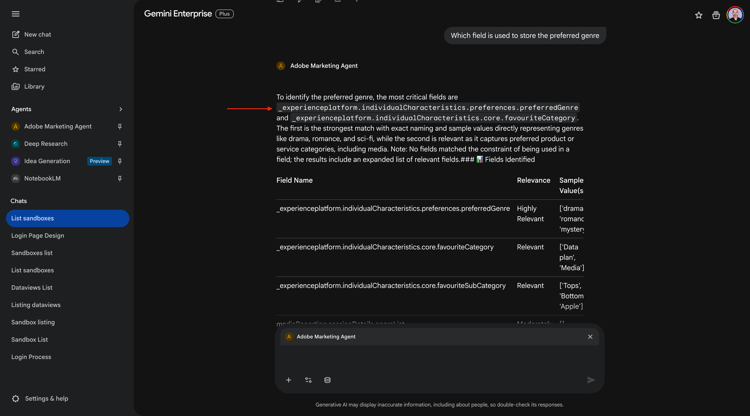Image resolution: width=750 pixels, height=416 pixels.
Task: Open the Login Page Design chat
Action: point(38,236)
